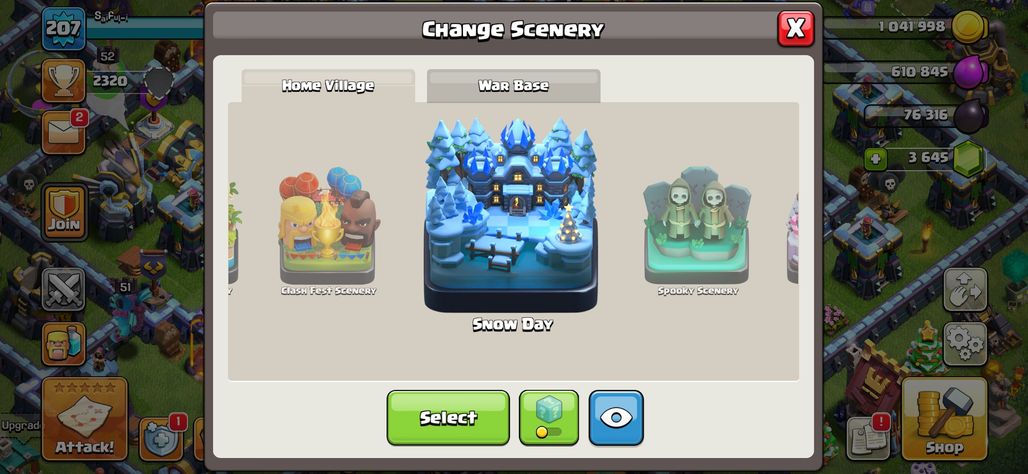The height and width of the screenshot is (474, 1028).
Task: Open the crossed swords battle log icon
Action: click(64, 289)
